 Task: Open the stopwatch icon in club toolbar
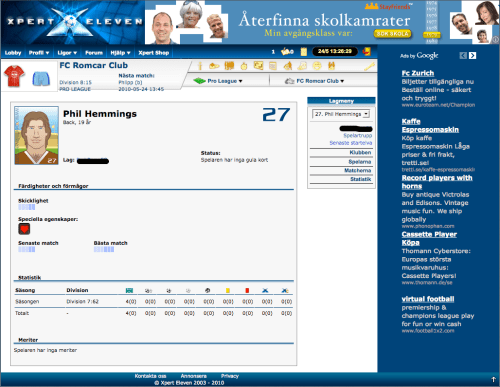click(244, 66)
